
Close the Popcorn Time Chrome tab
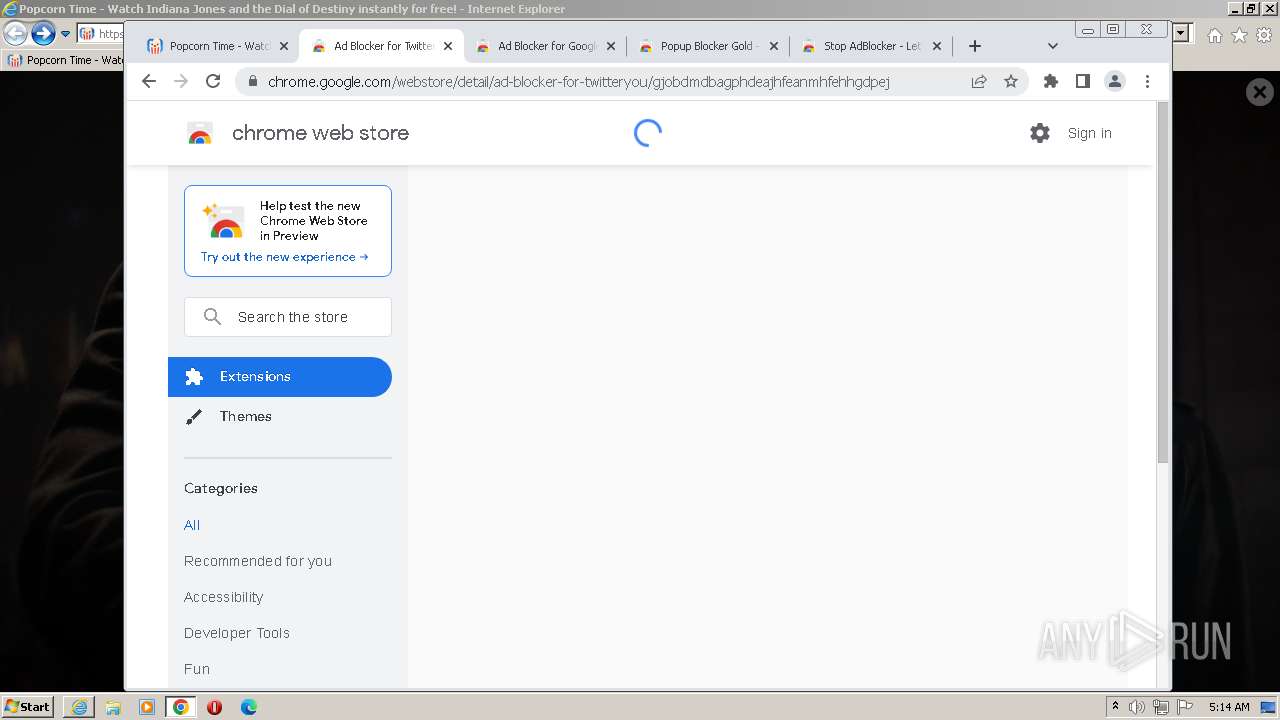(x=284, y=46)
